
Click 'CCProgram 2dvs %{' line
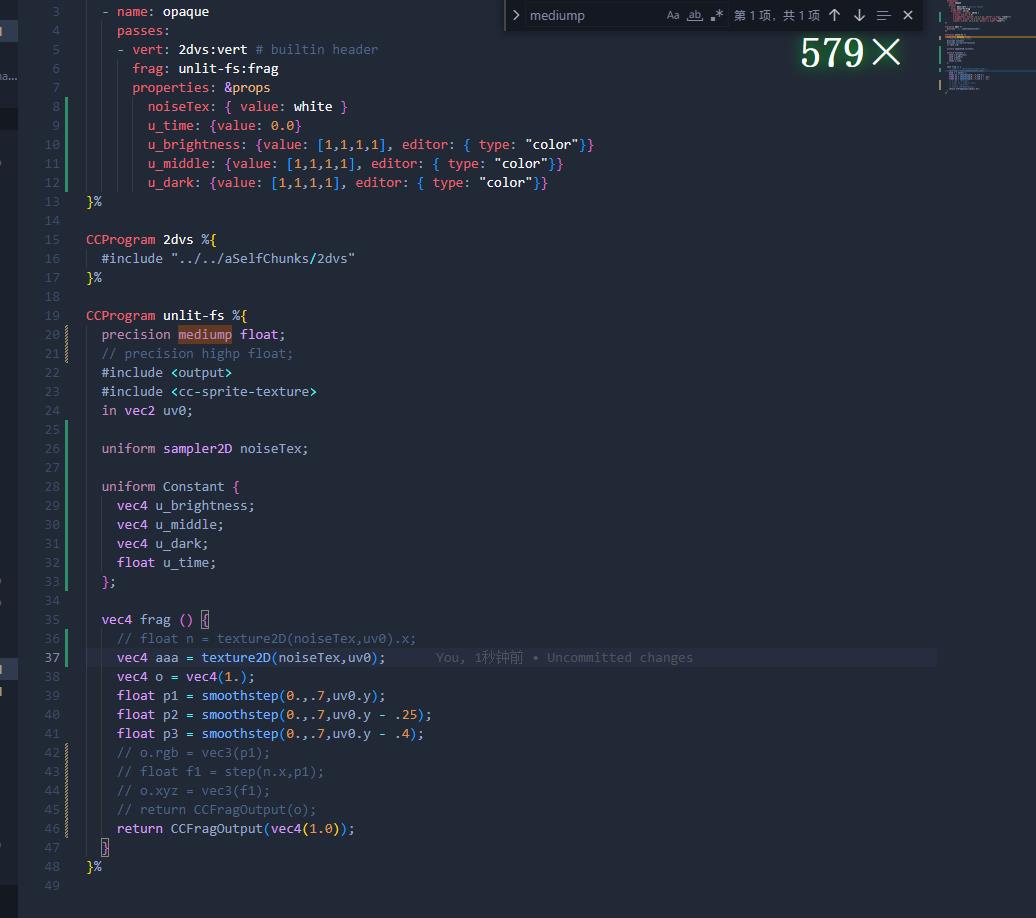(x=151, y=239)
